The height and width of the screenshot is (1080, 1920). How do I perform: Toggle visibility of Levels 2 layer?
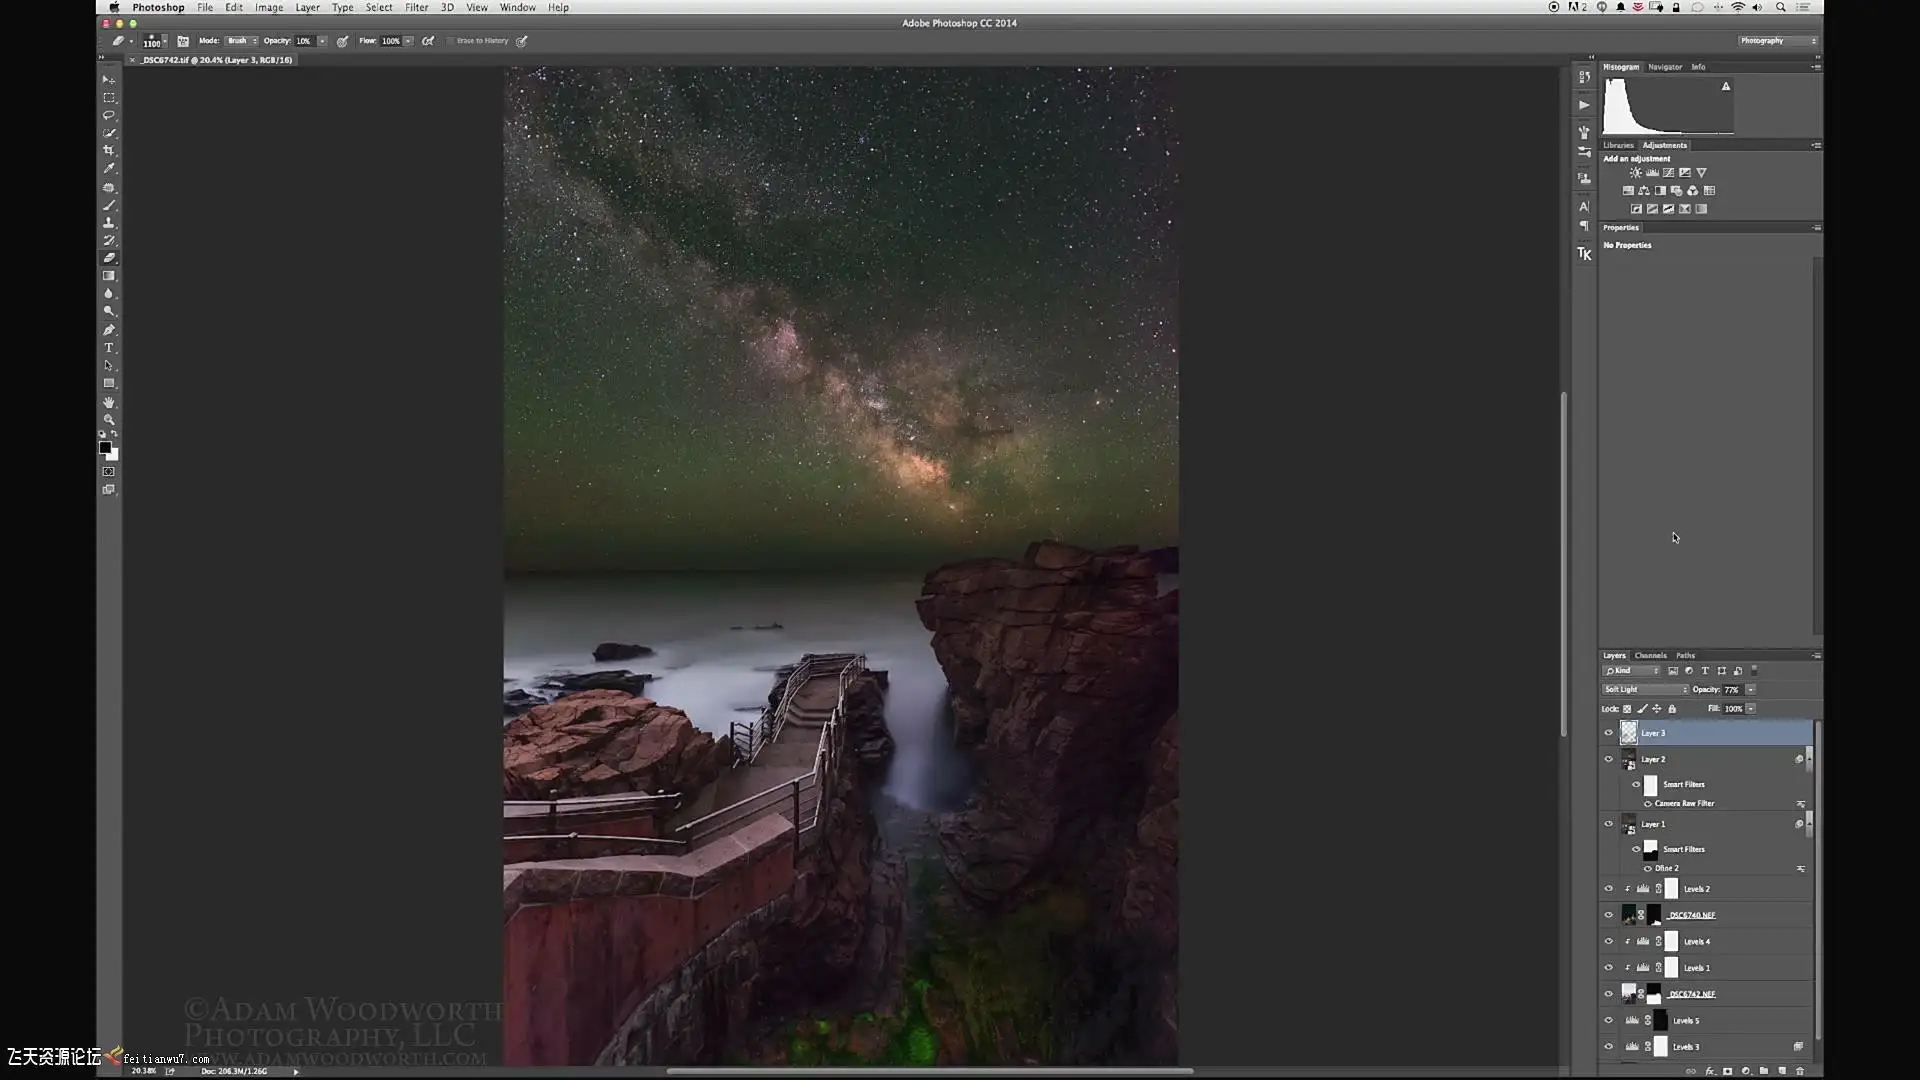pos(1609,889)
